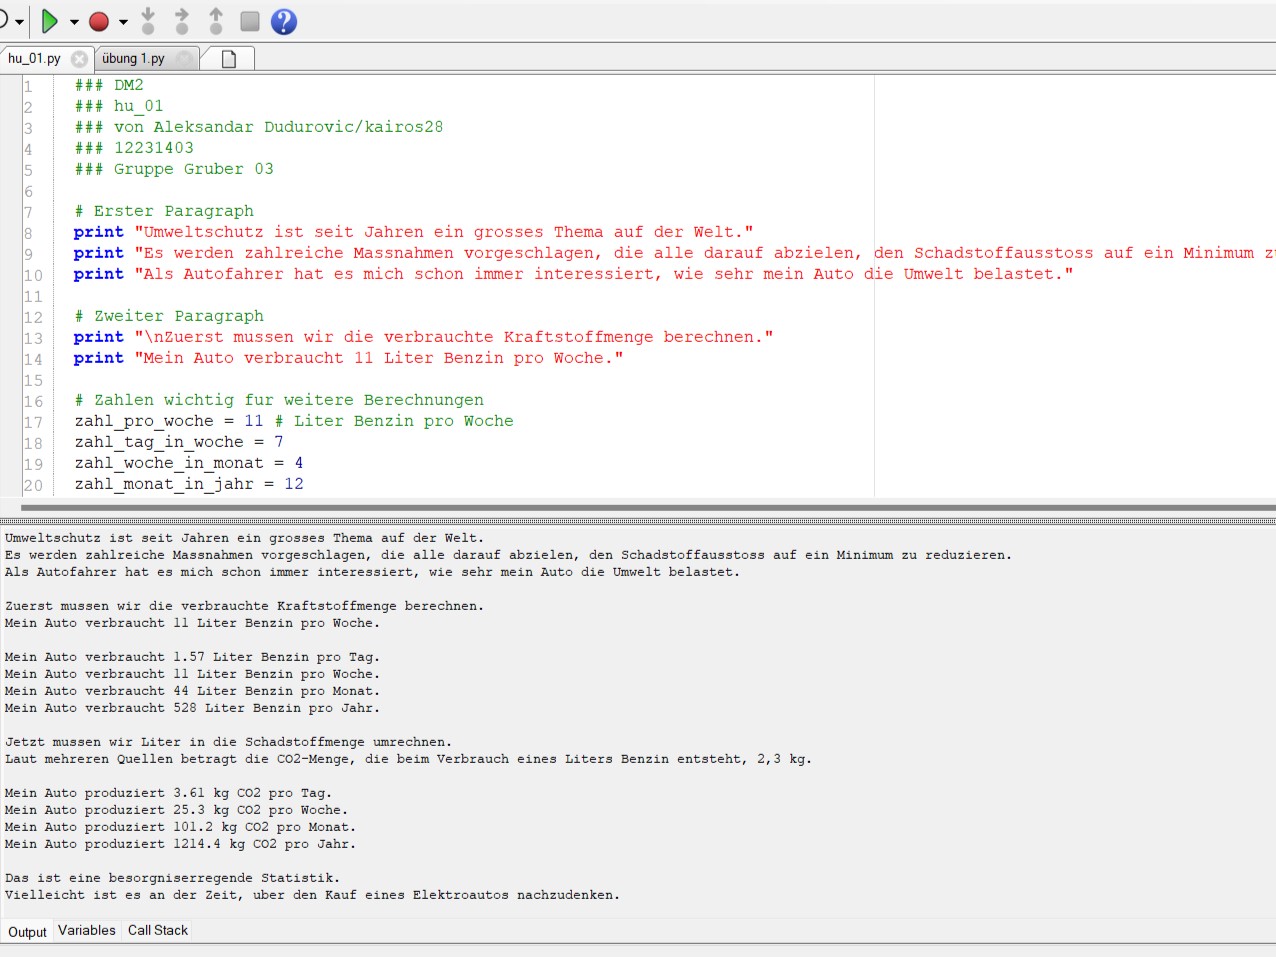
Task: Show the Call Stack panel
Action: (157, 930)
